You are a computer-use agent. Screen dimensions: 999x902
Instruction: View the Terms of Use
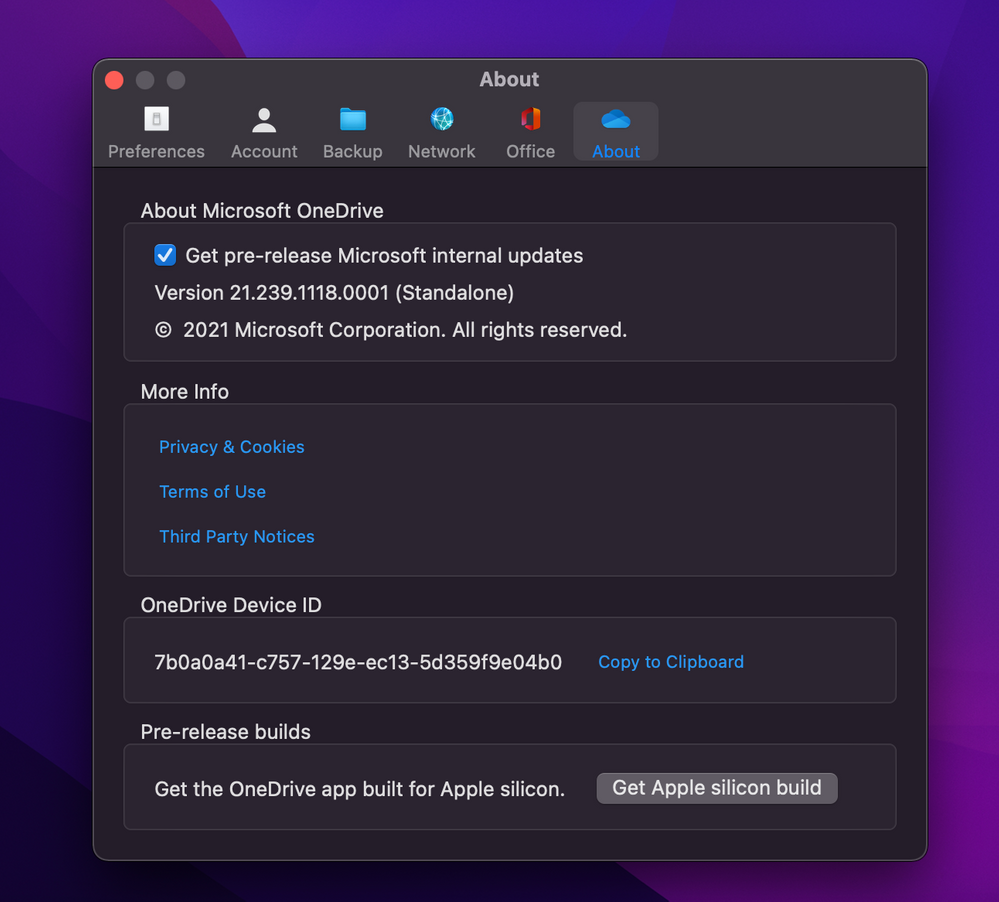pos(212,492)
